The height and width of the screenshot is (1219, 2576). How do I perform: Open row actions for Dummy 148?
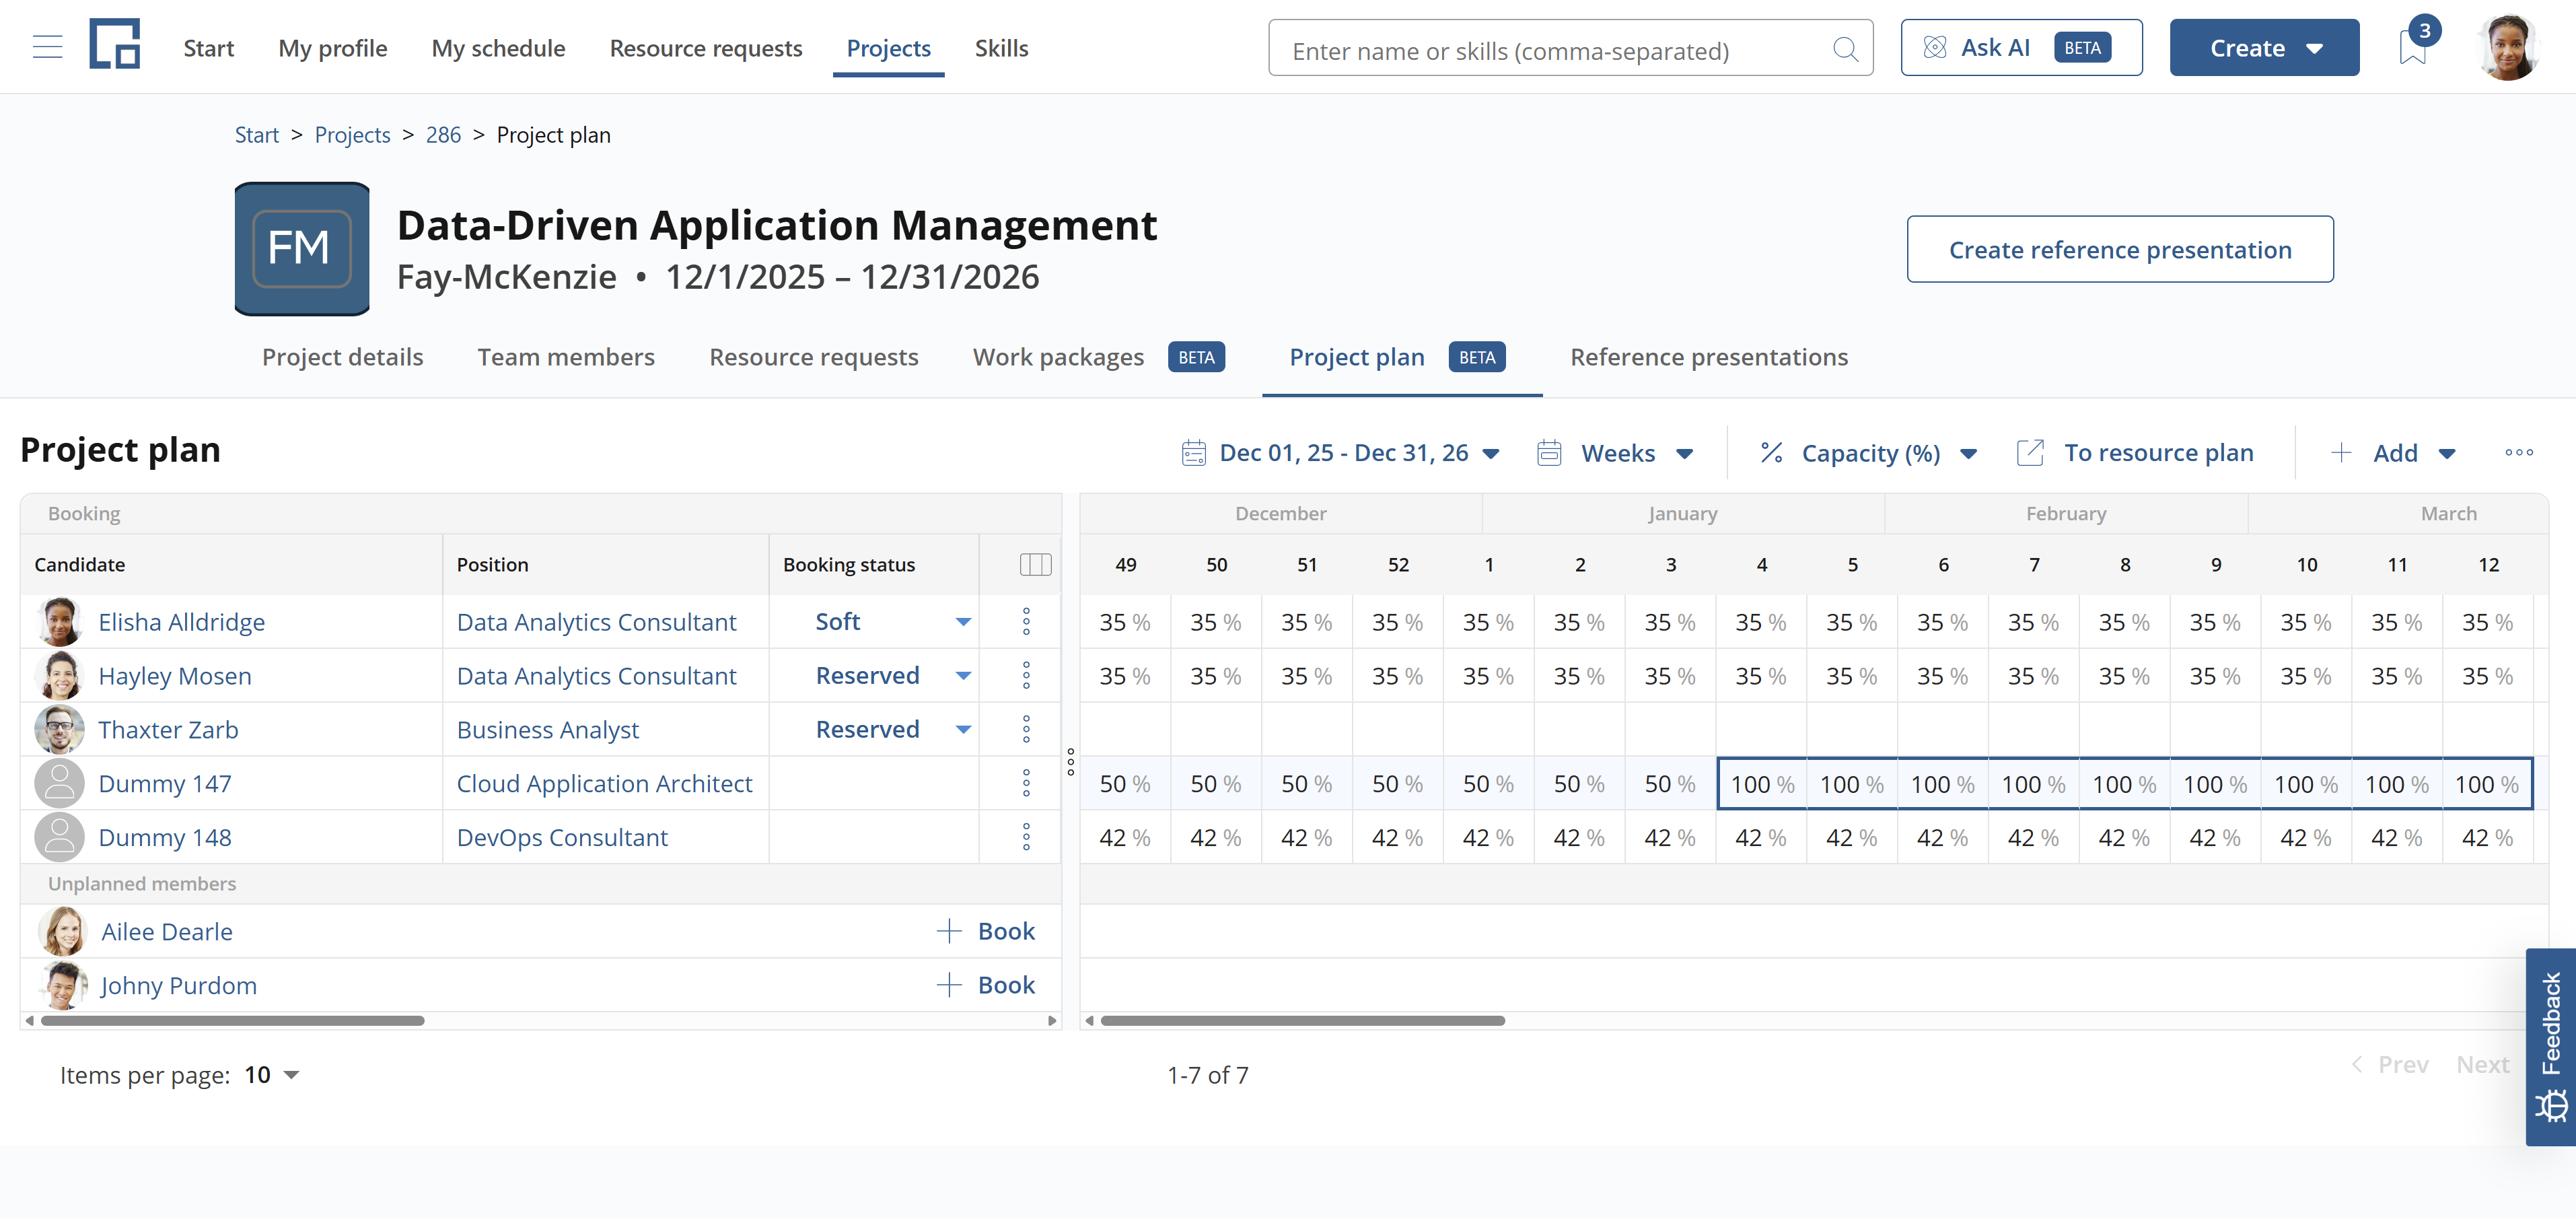[1026, 838]
